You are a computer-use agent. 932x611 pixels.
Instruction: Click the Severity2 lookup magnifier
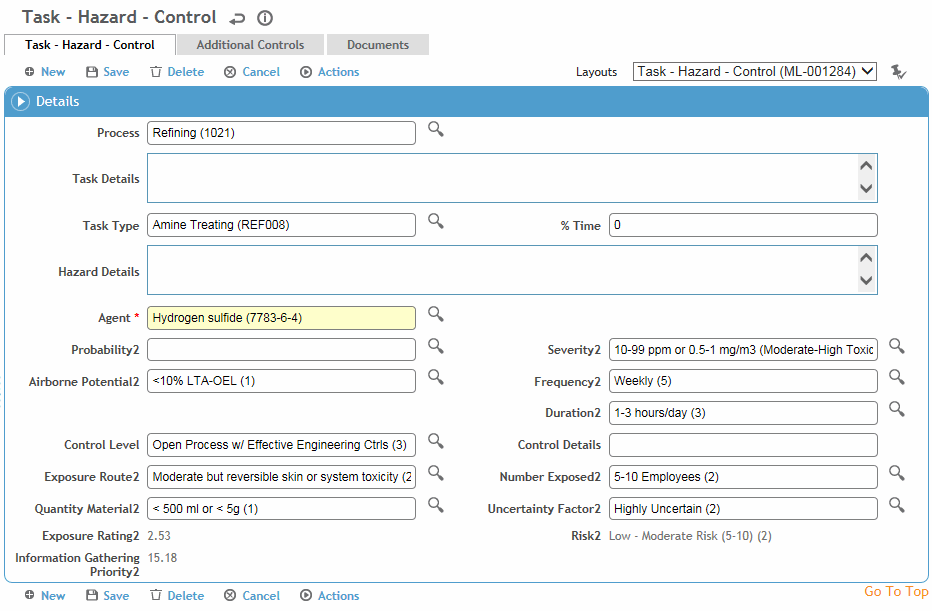pos(896,346)
